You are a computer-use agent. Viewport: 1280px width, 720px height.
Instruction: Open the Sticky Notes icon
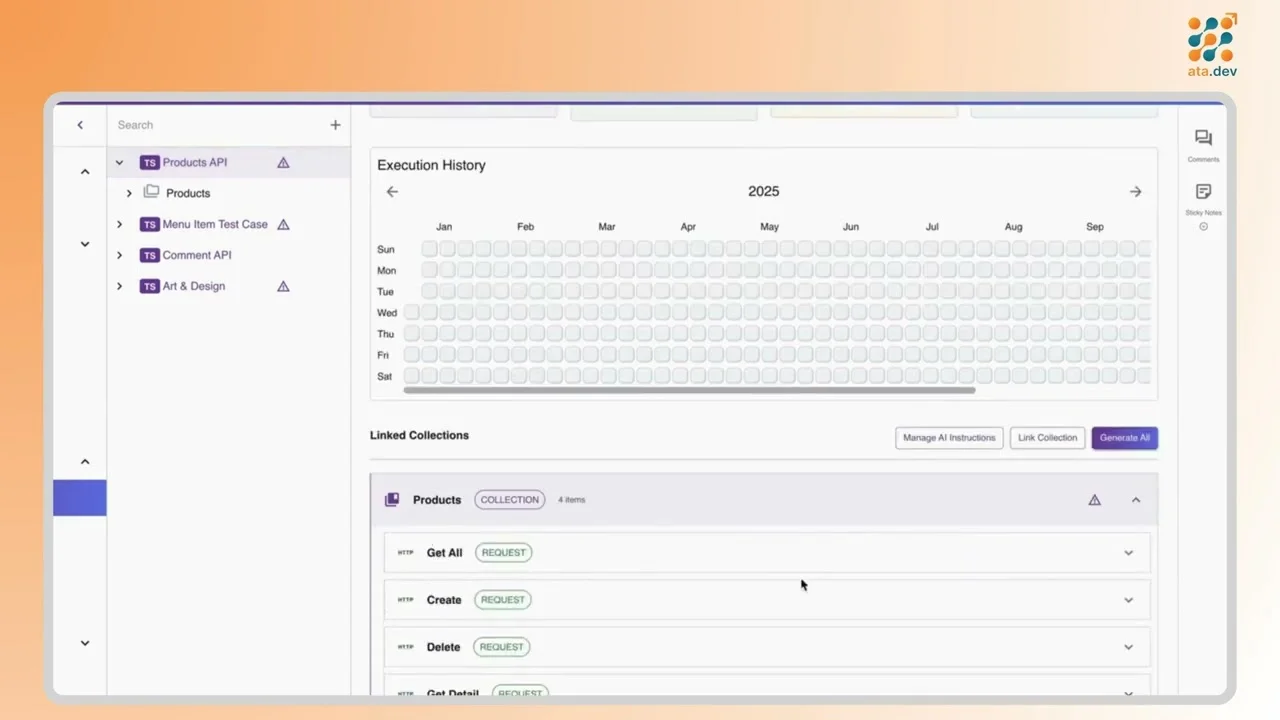1203,192
